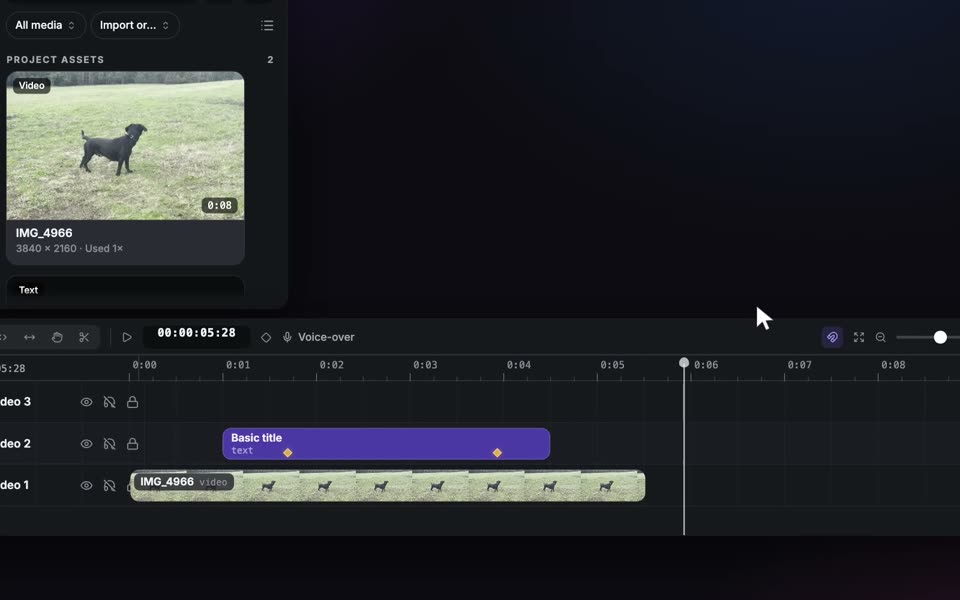This screenshot has height=600, width=960.
Task: Click the 0:01 ruler mark
Action: [238, 365]
